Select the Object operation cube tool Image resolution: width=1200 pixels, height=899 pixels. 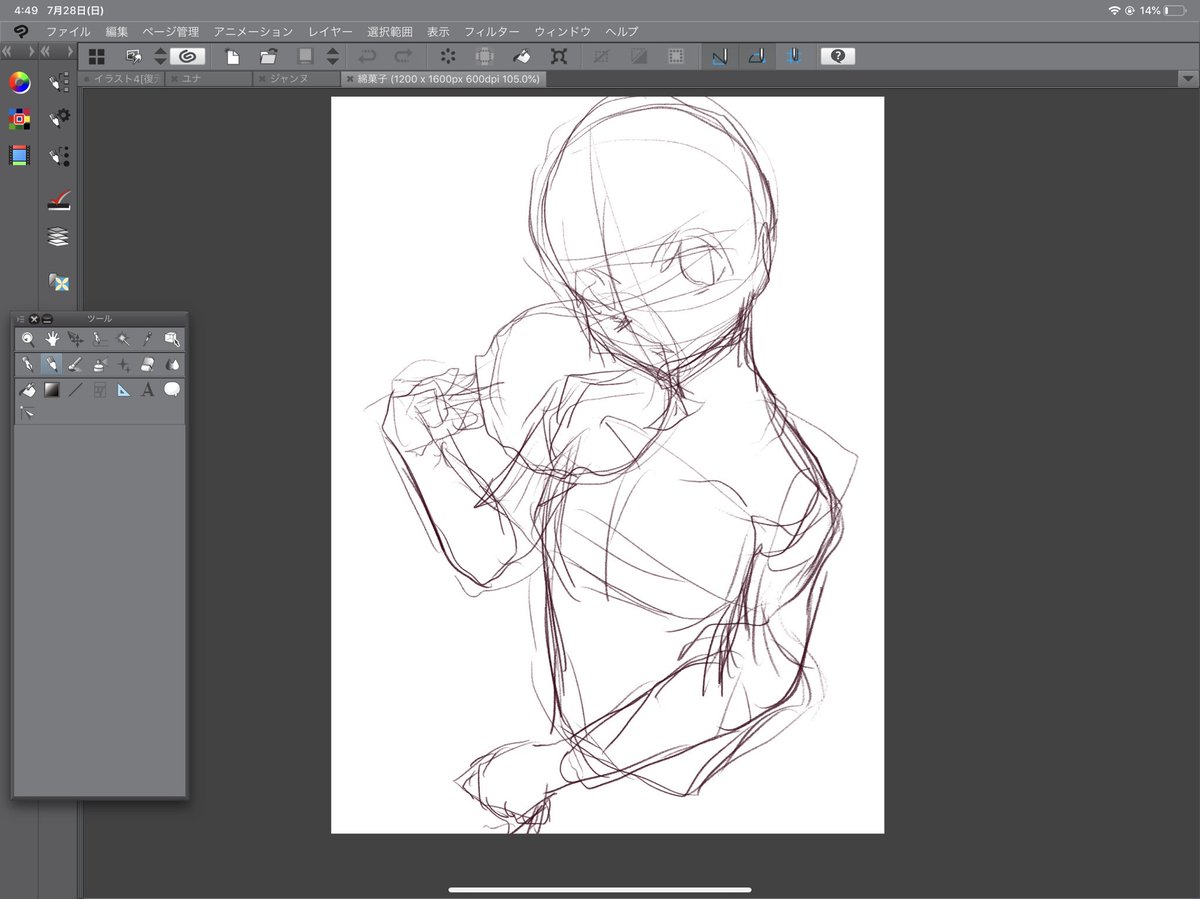click(172, 340)
